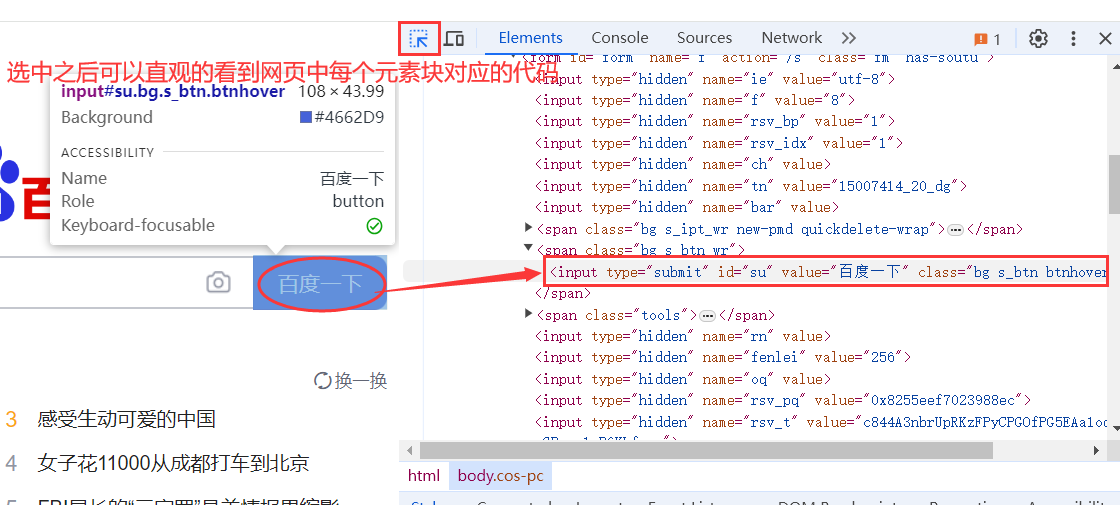
Task: Select hidden input name="f" line
Action: click(695, 100)
